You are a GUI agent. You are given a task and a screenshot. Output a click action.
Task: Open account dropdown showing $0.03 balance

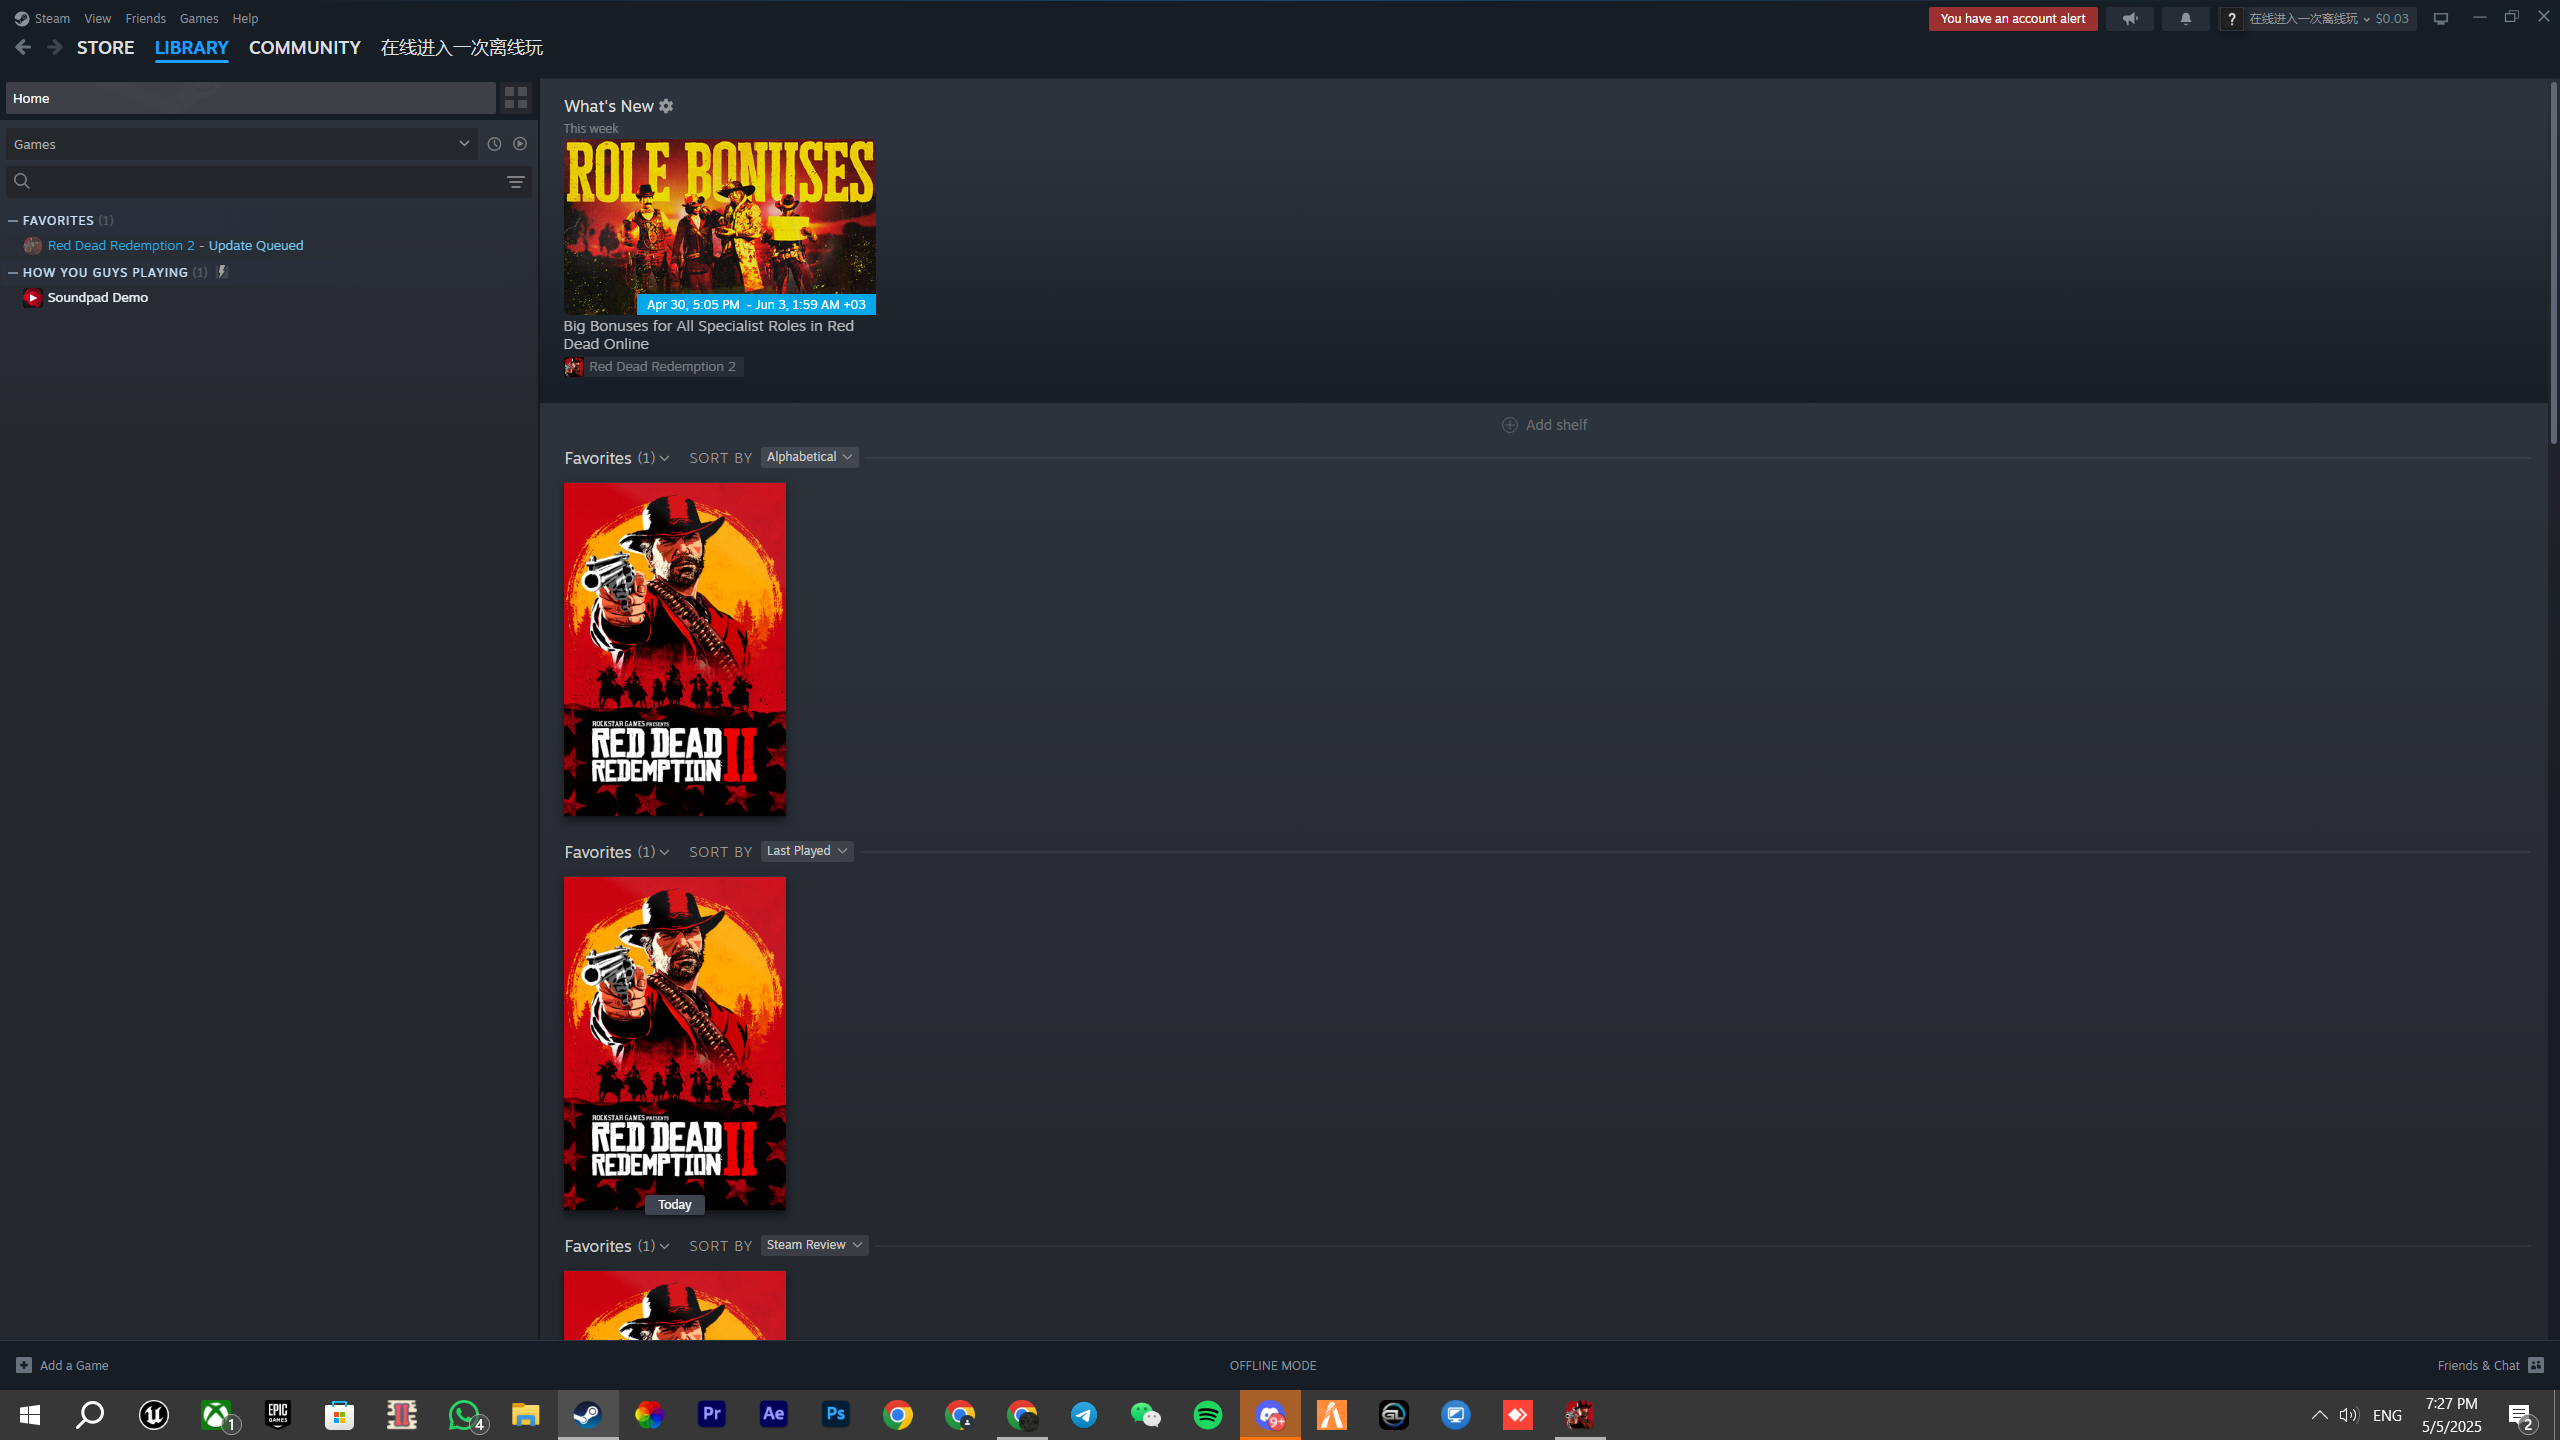[x=2330, y=19]
